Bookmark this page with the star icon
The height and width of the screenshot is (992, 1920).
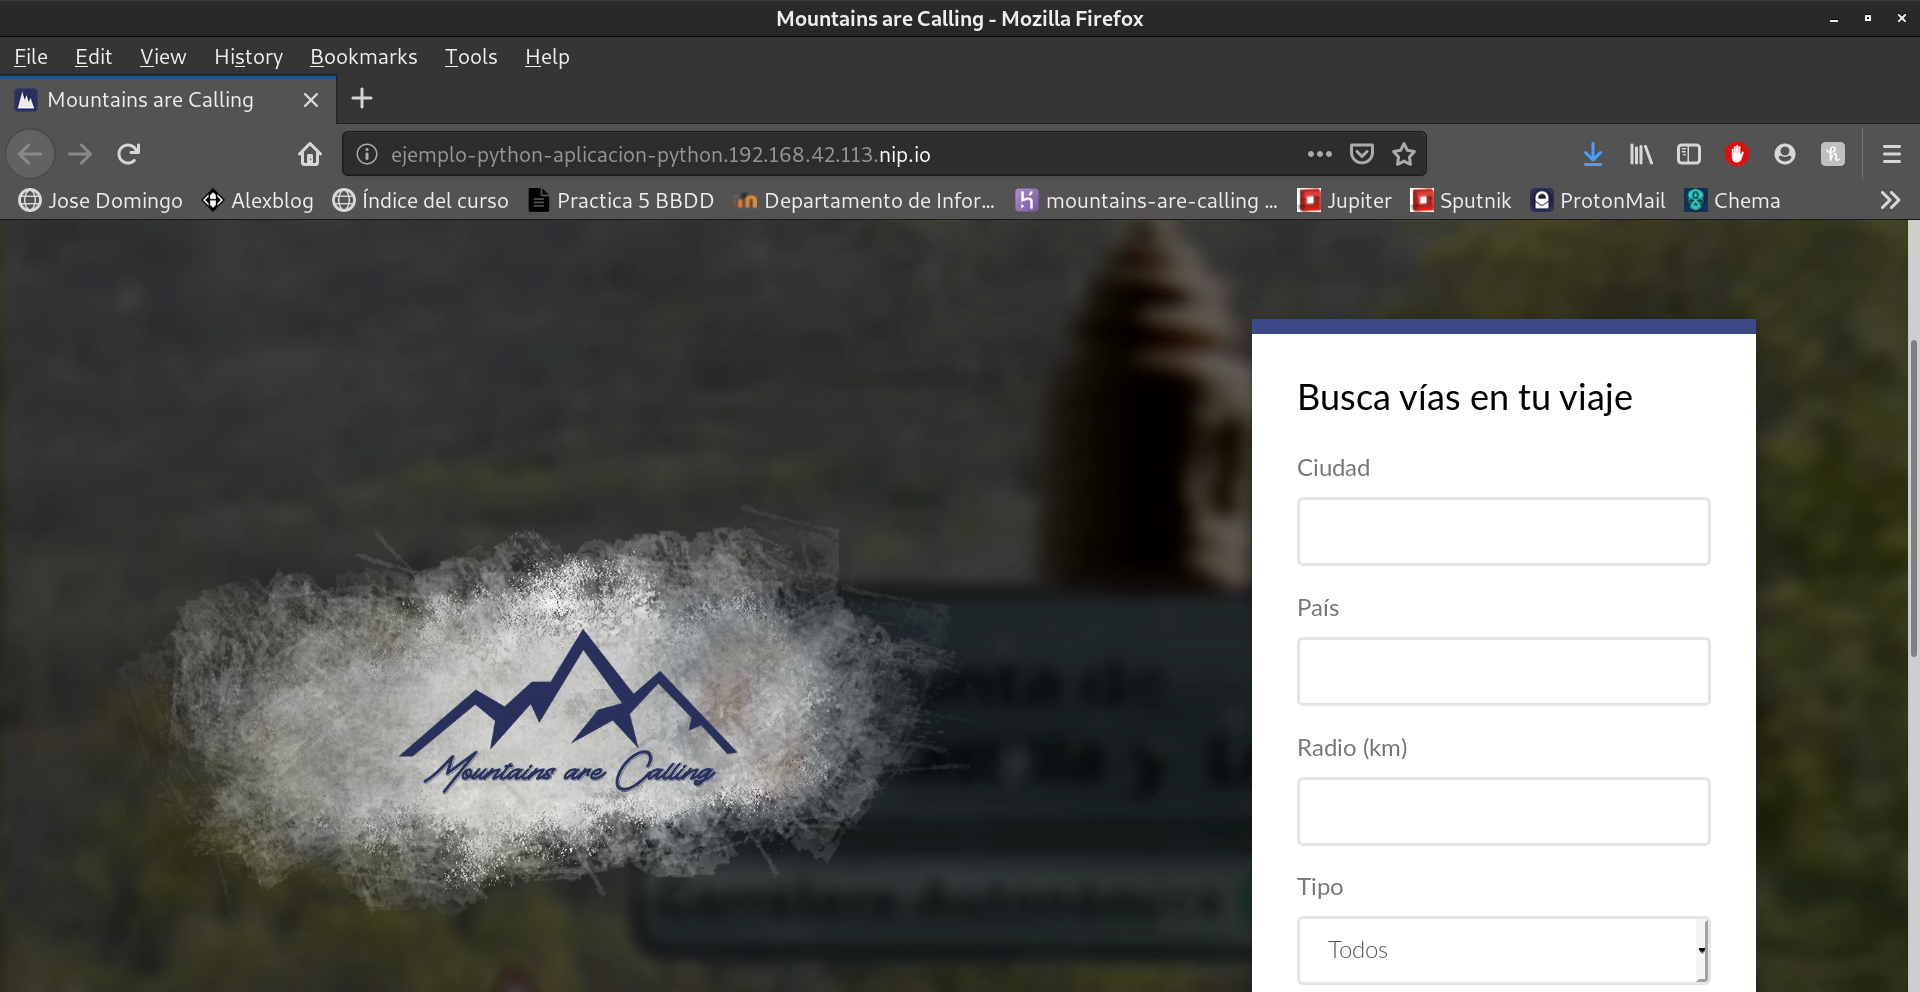point(1404,154)
